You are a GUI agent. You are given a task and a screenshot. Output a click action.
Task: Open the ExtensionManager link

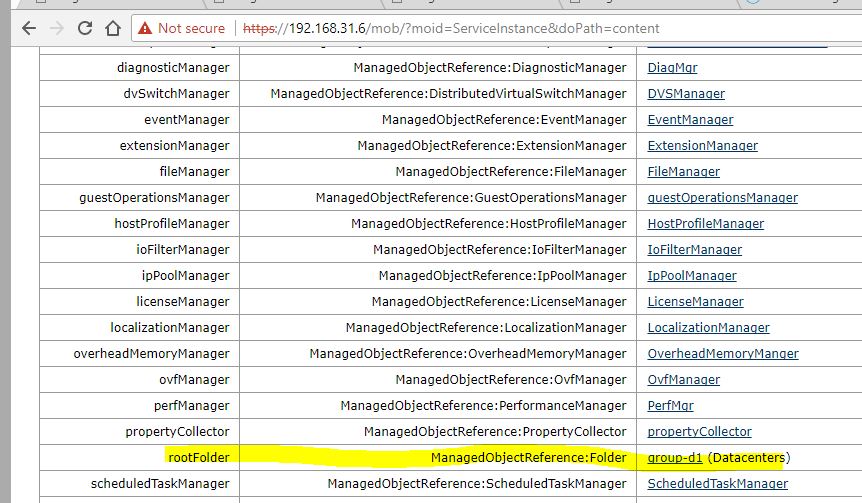click(x=703, y=146)
